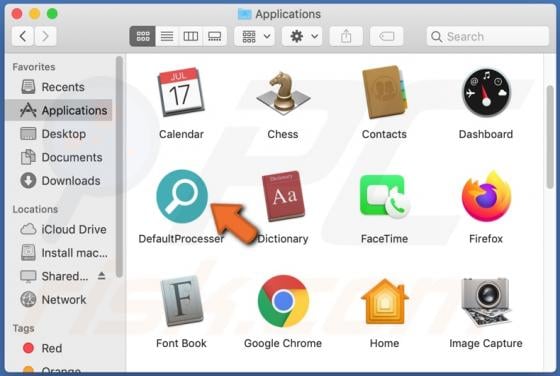Image resolution: width=560 pixels, height=376 pixels.
Task: Open Documents in the sidebar
Action: (59, 157)
